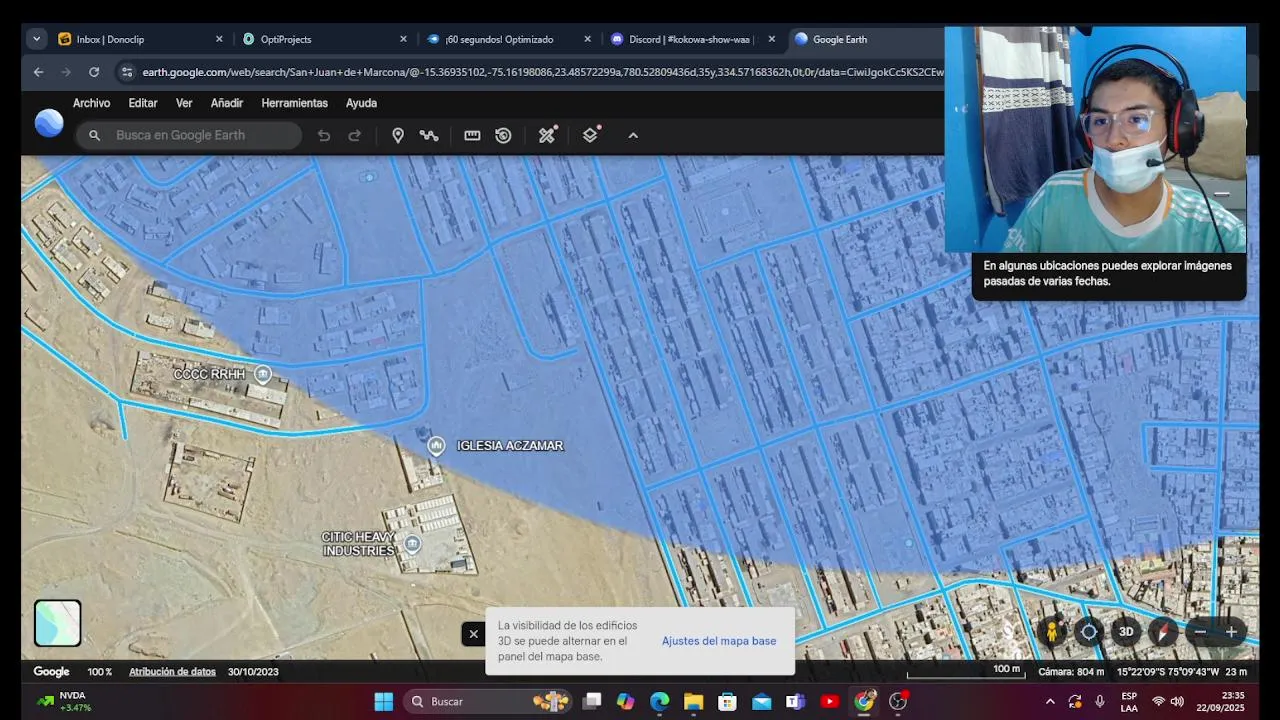This screenshot has width=1280, height=720.
Task: Open the Ver menu
Action: click(x=184, y=103)
